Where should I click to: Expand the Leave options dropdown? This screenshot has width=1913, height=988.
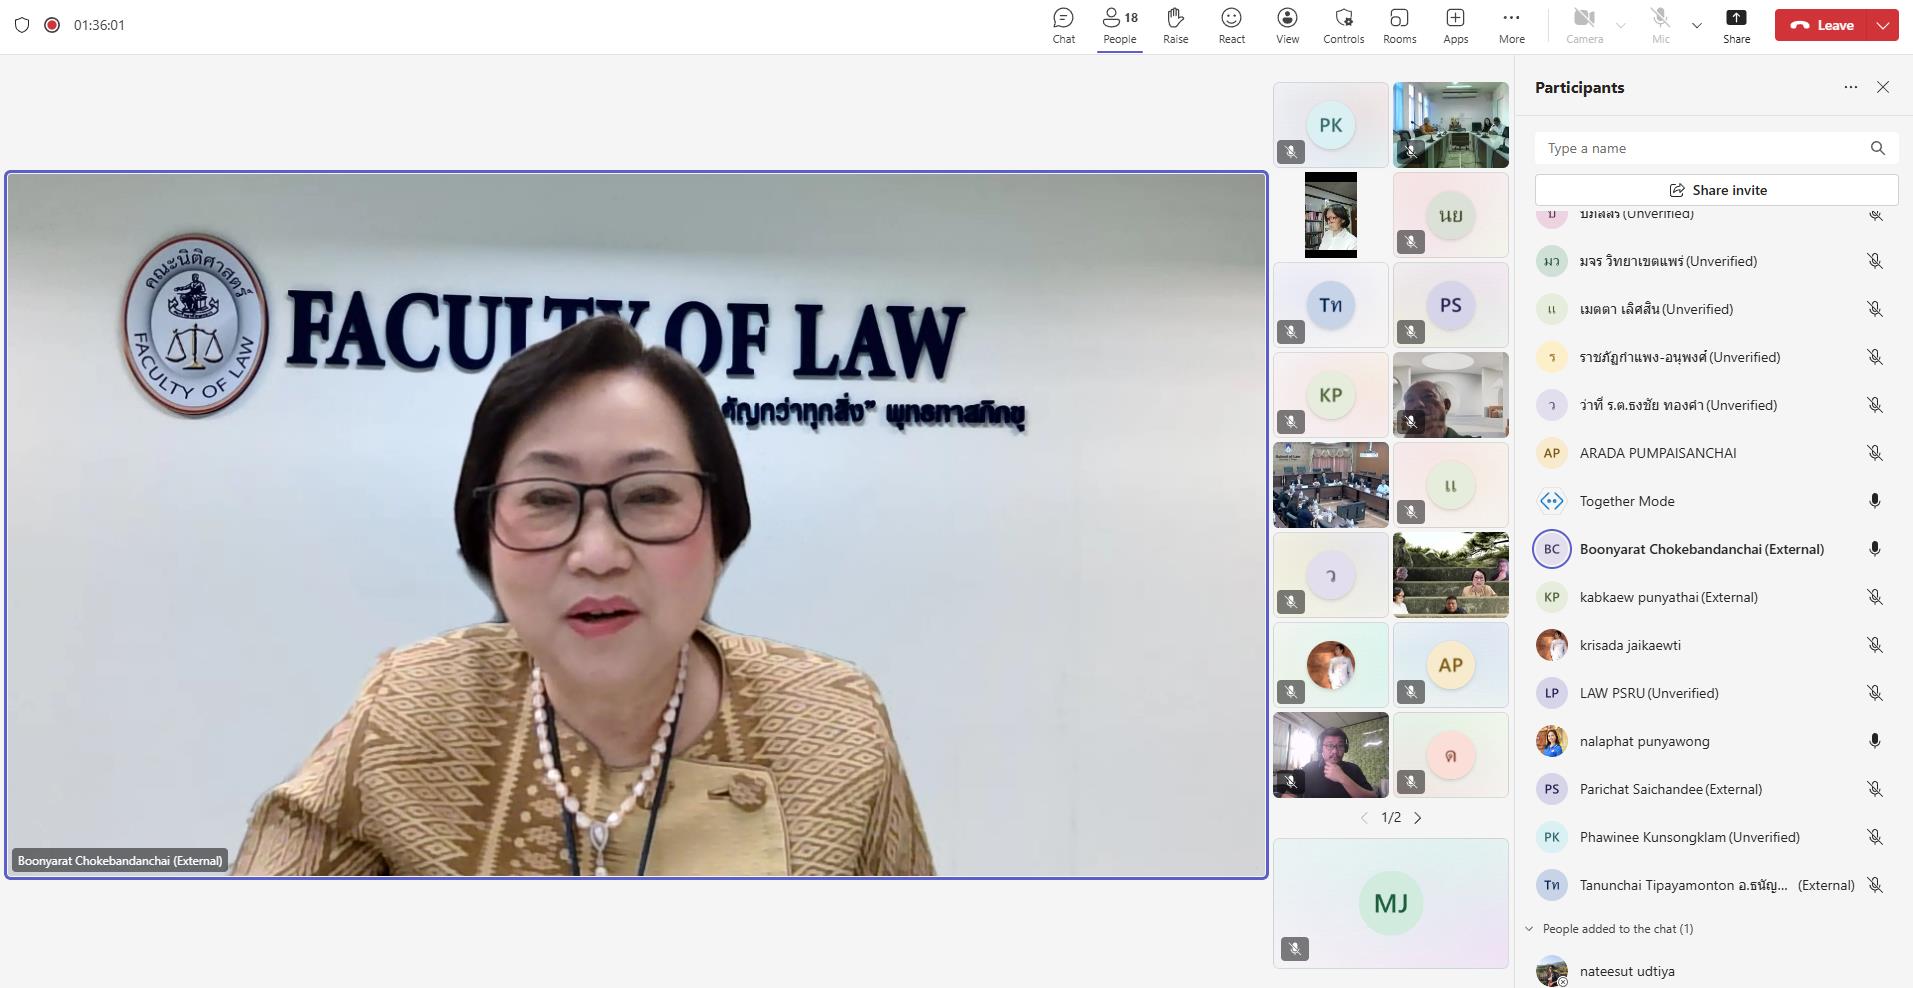pos(1883,25)
